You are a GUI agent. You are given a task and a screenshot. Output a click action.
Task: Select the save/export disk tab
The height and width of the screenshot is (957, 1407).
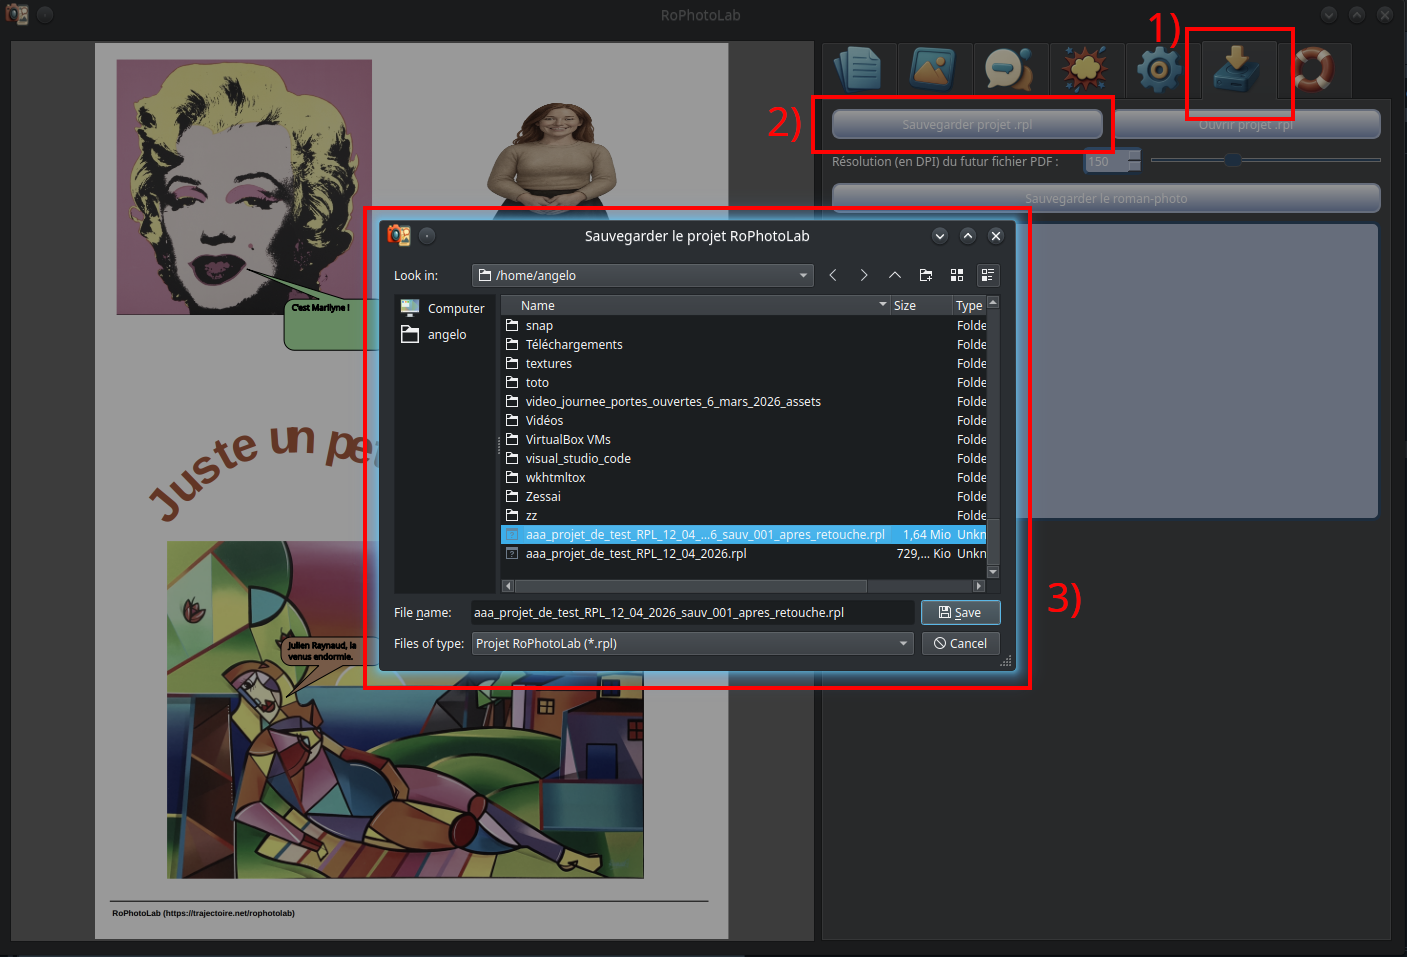pyautogui.click(x=1238, y=70)
